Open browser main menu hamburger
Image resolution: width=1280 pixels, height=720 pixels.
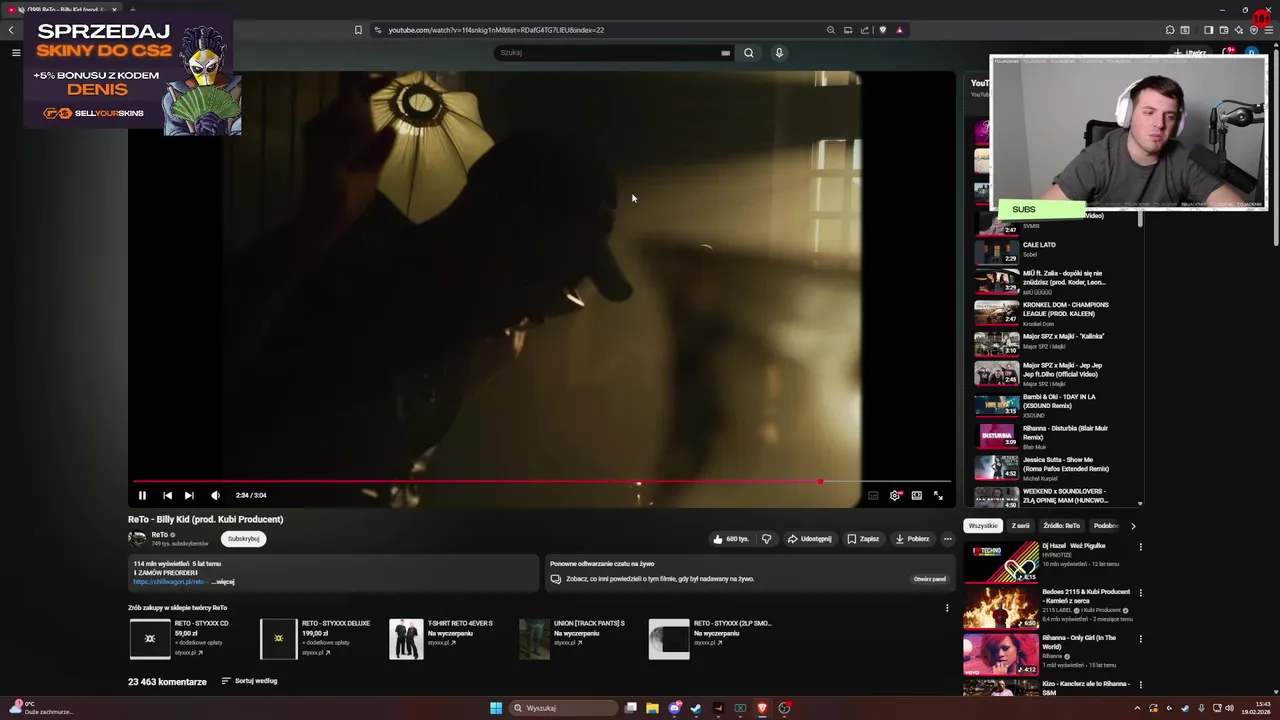click(1269, 30)
